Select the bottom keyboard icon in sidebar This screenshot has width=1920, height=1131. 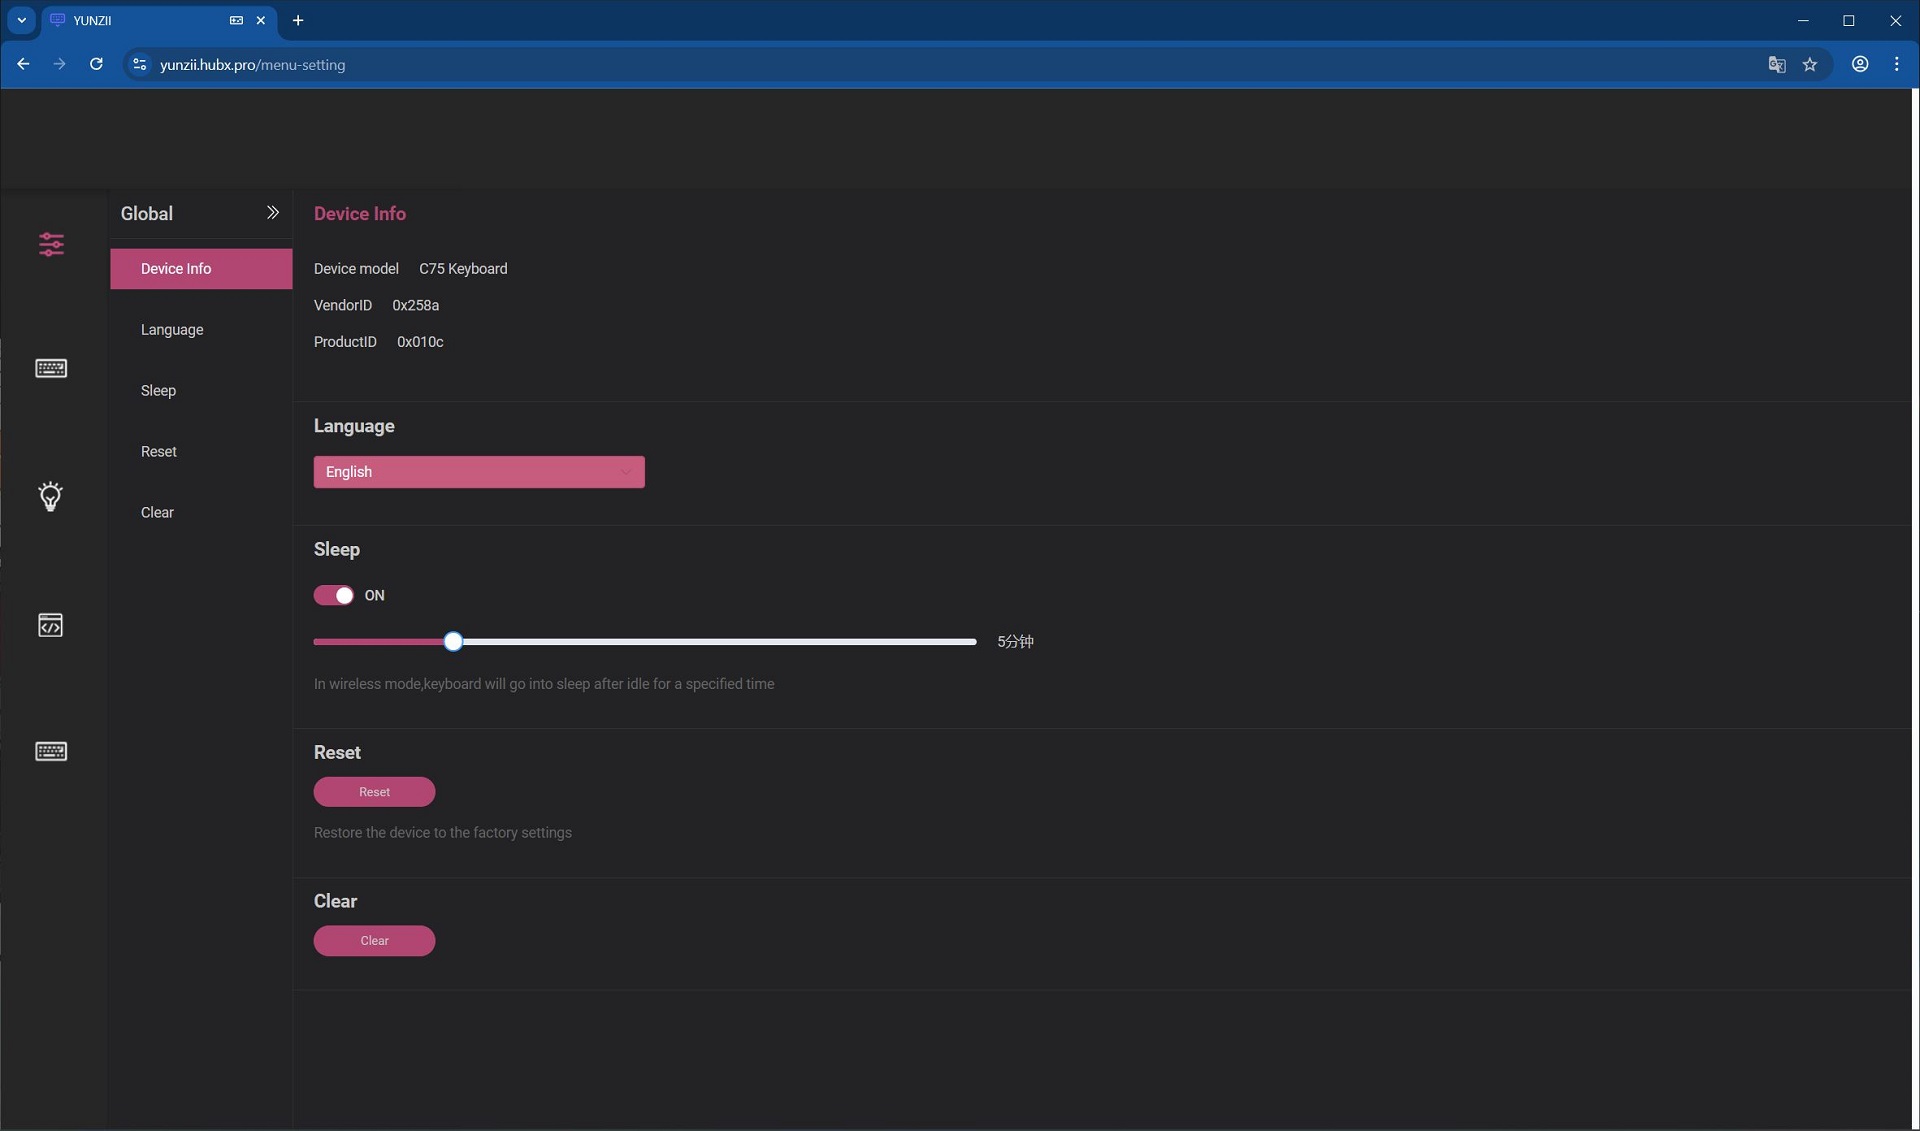click(x=51, y=751)
